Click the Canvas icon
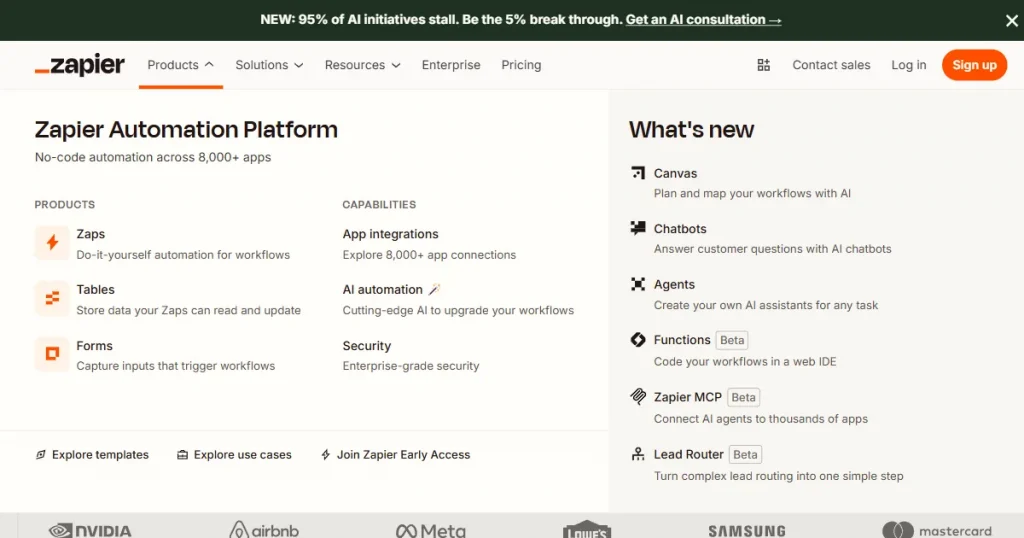1024x538 pixels. [x=638, y=173]
